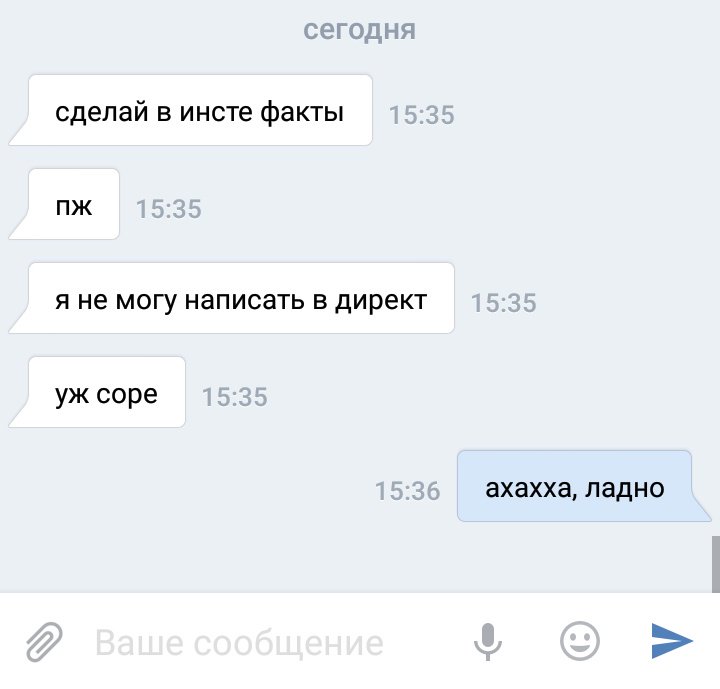Select the 'уж соре' message bubble
Viewport: 720px width, 689px height.
(x=97, y=392)
